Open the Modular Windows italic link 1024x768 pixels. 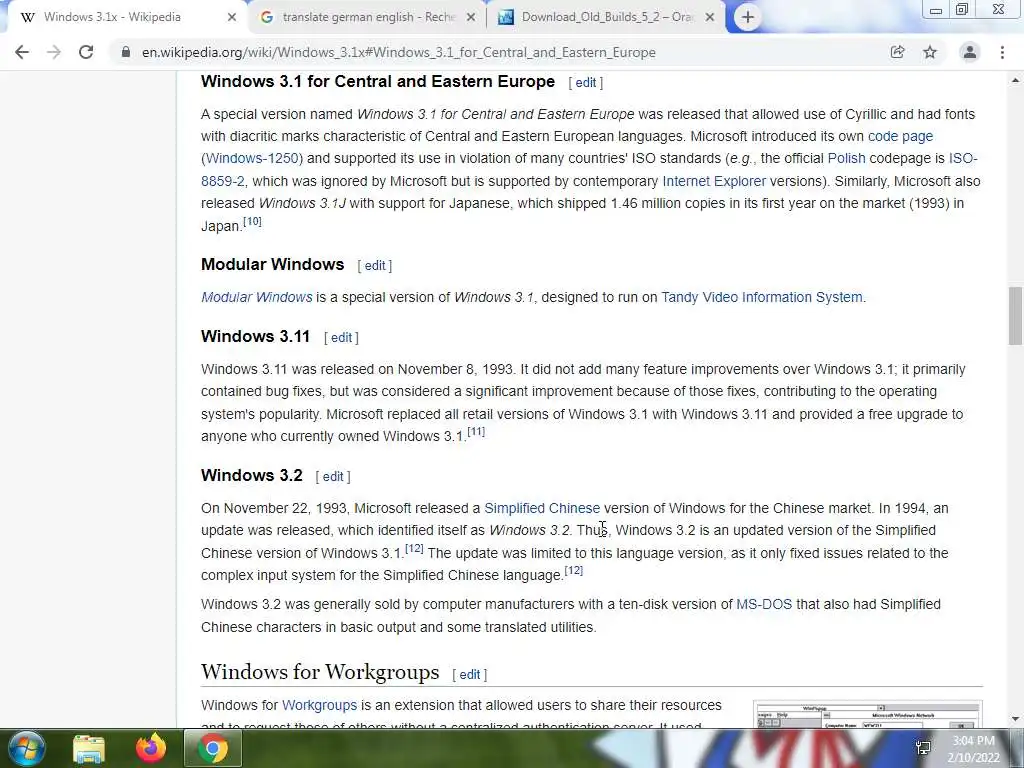[x=257, y=297]
